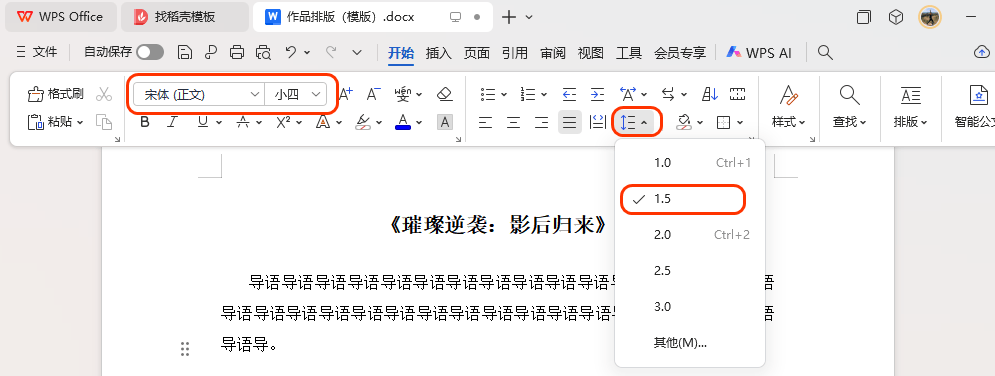Click the sort A-to-Z icon
The width and height of the screenshot is (995, 376).
click(x=709, y=94)
